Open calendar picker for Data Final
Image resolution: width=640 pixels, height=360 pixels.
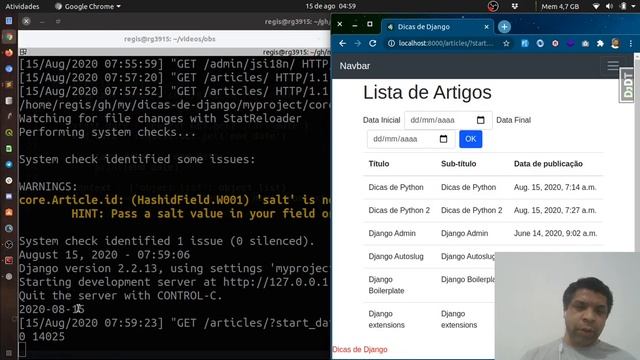tap(443, 139)
